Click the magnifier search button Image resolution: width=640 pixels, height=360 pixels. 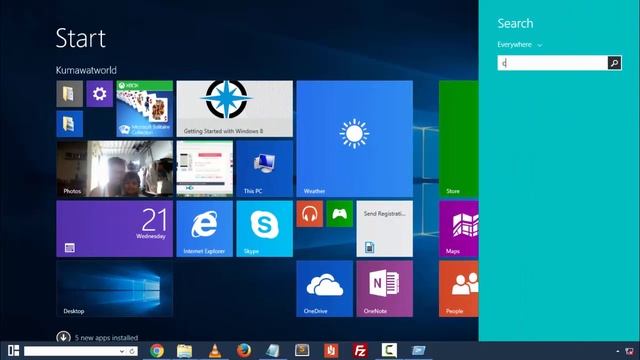click(x=614, y=63)
